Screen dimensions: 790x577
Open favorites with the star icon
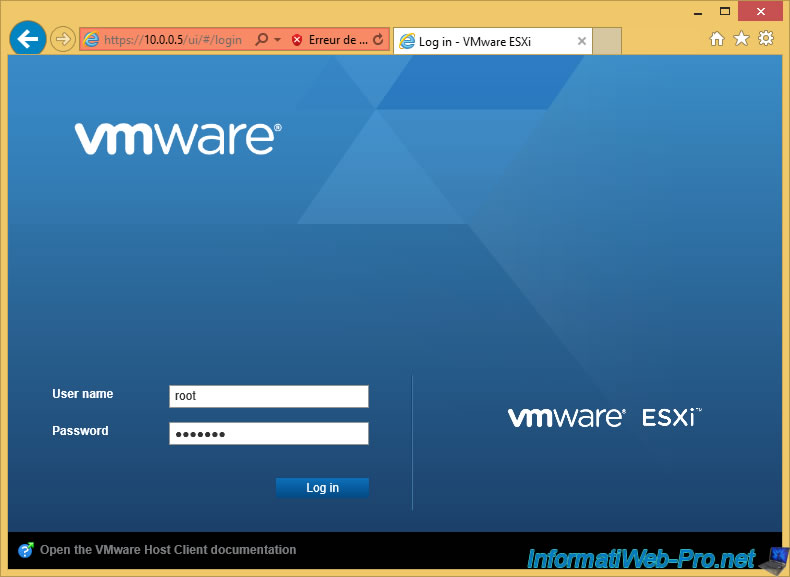point(741,38)
